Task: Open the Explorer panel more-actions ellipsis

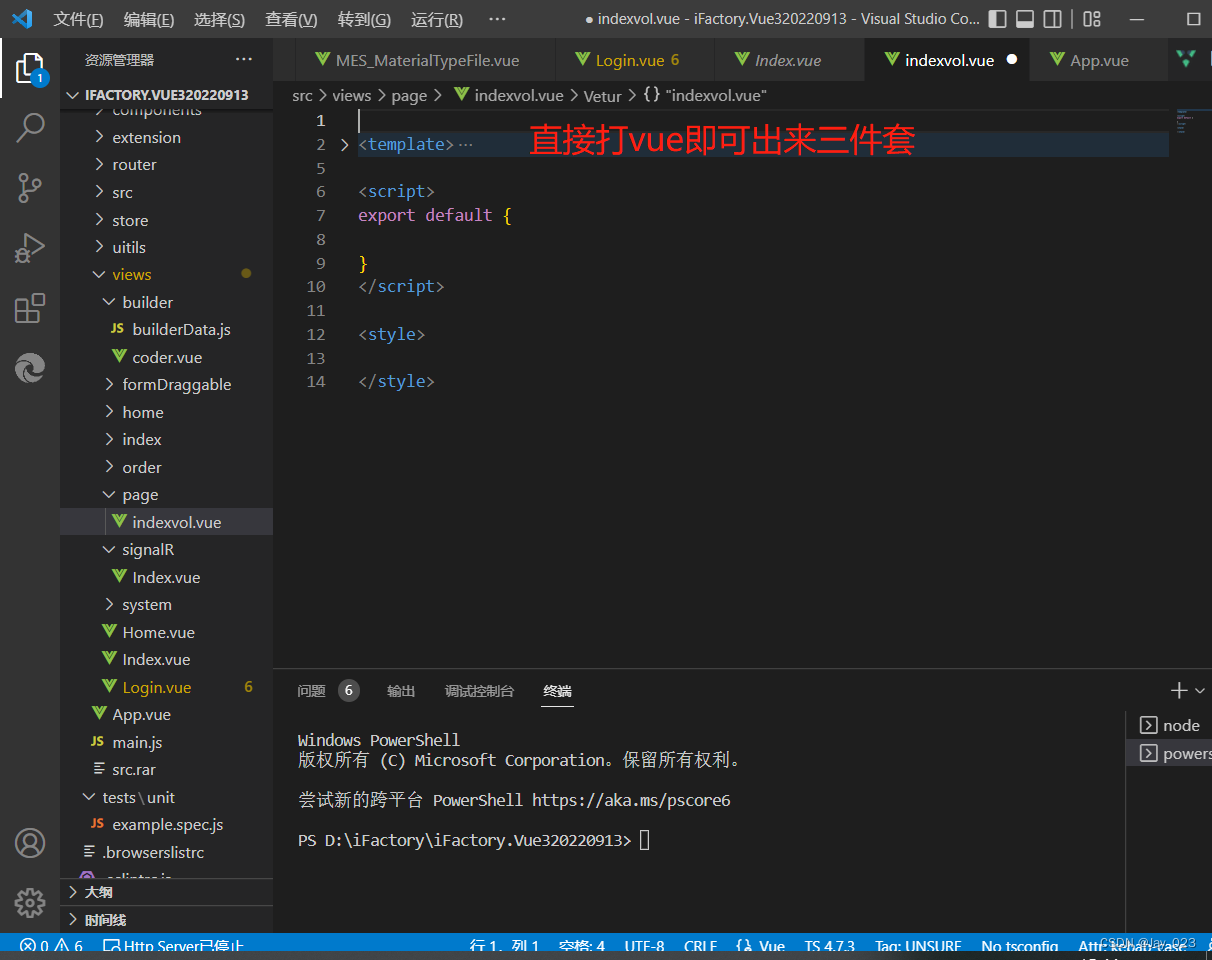Action: 244,60
